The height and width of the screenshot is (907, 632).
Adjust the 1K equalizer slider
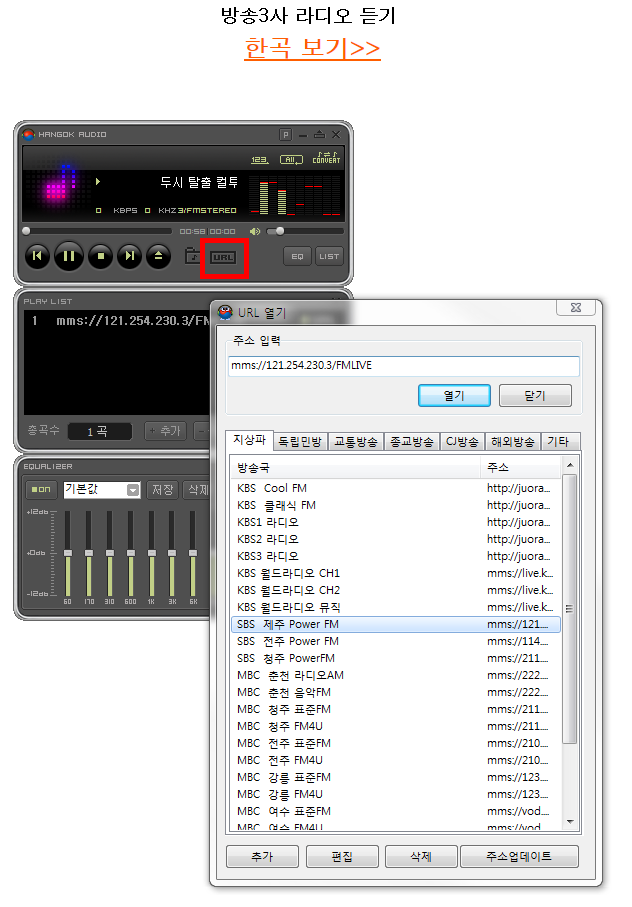point(151,554)
